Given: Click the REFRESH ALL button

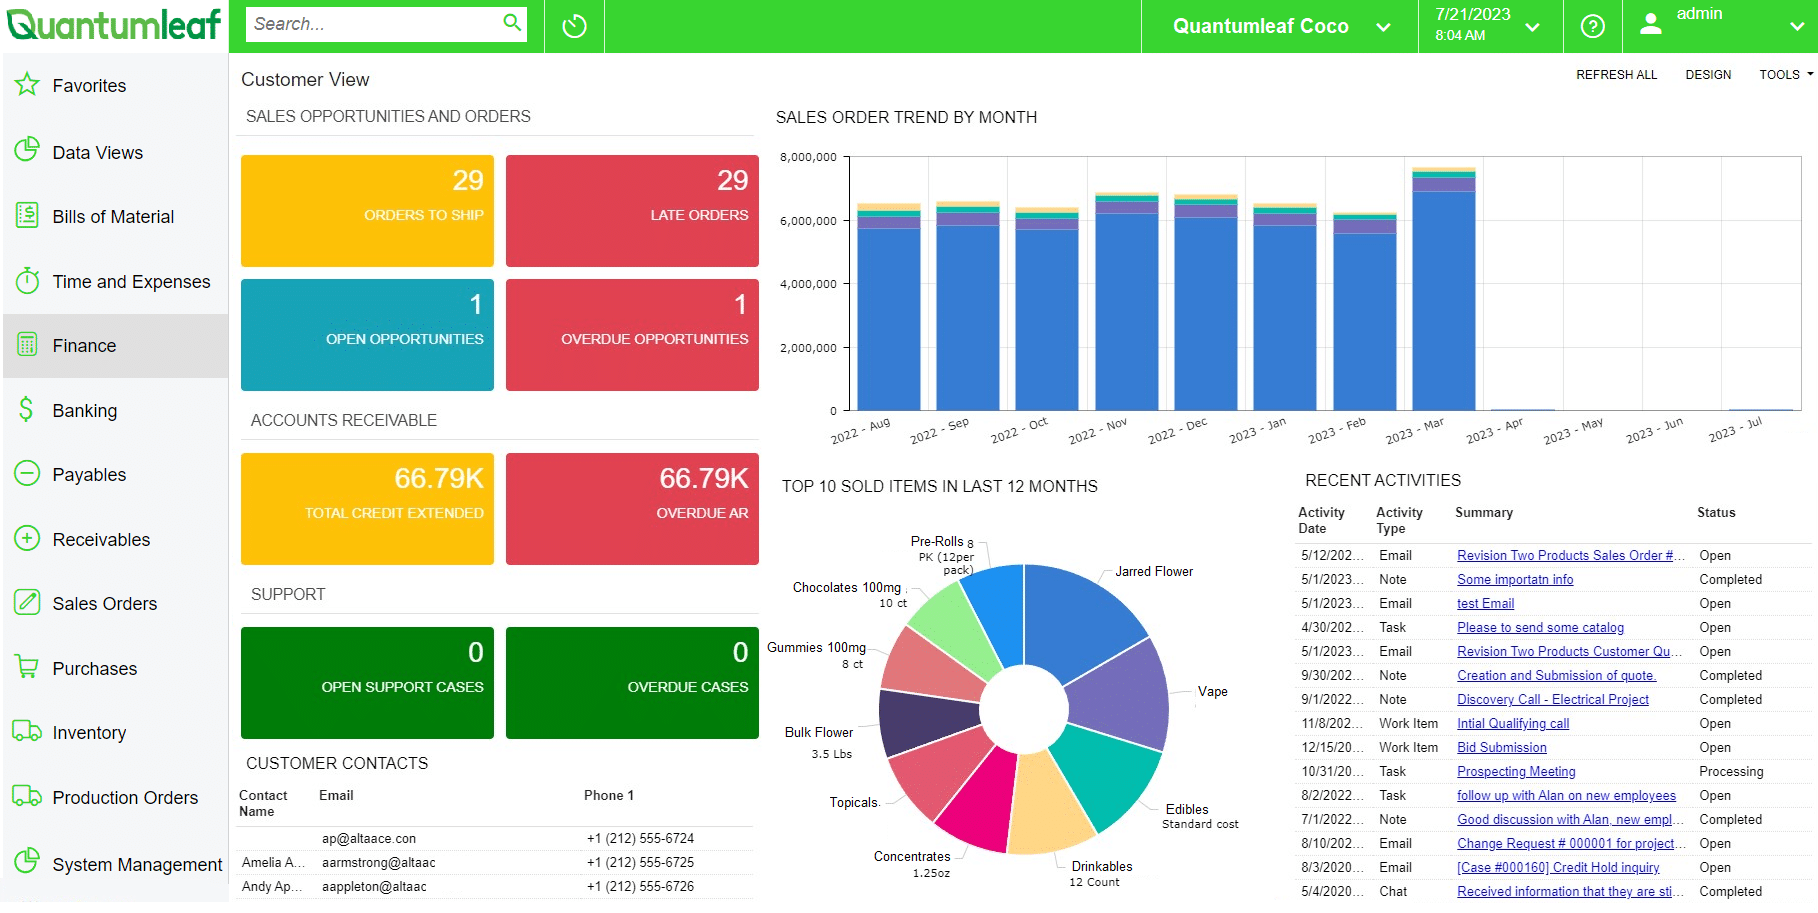Looking at the screenshot, I should click(x=1616, y=75).
